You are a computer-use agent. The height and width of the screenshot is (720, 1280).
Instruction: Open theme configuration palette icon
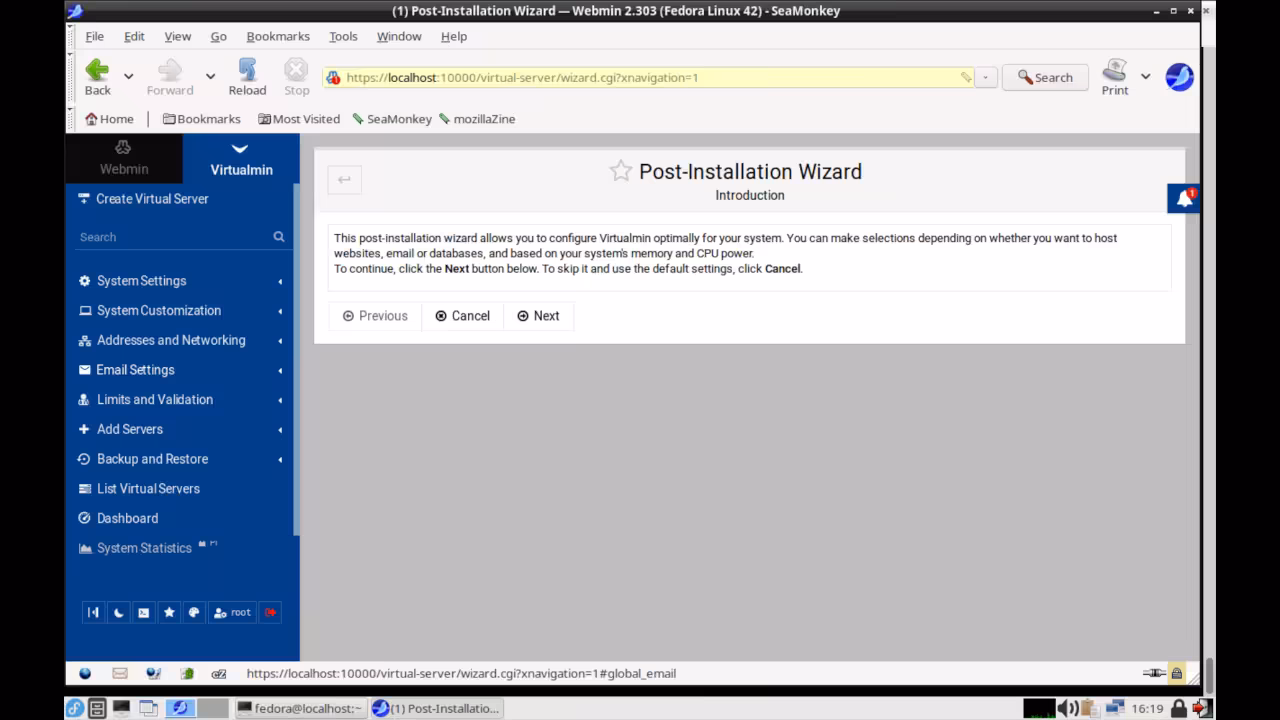click(x=194, y=612)
